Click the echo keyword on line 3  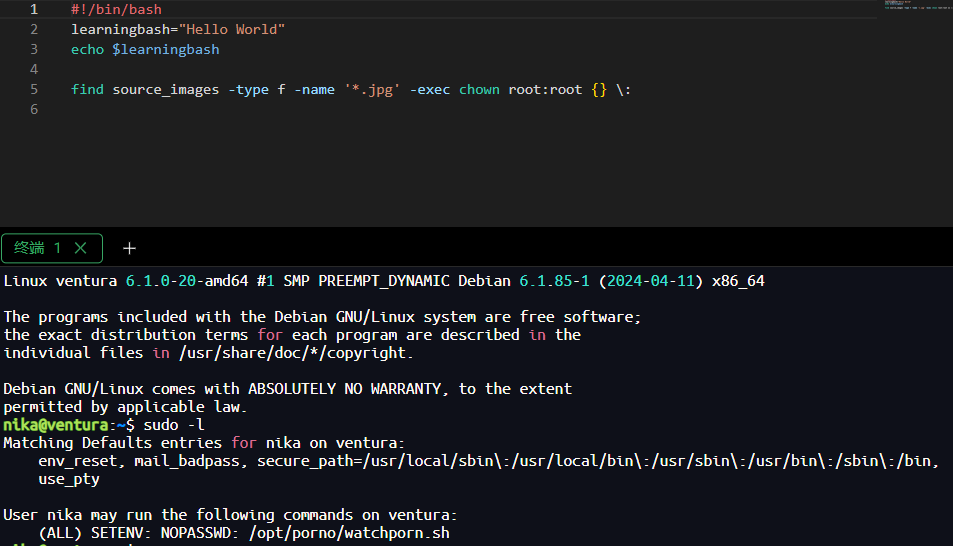[x=88, y=49]
